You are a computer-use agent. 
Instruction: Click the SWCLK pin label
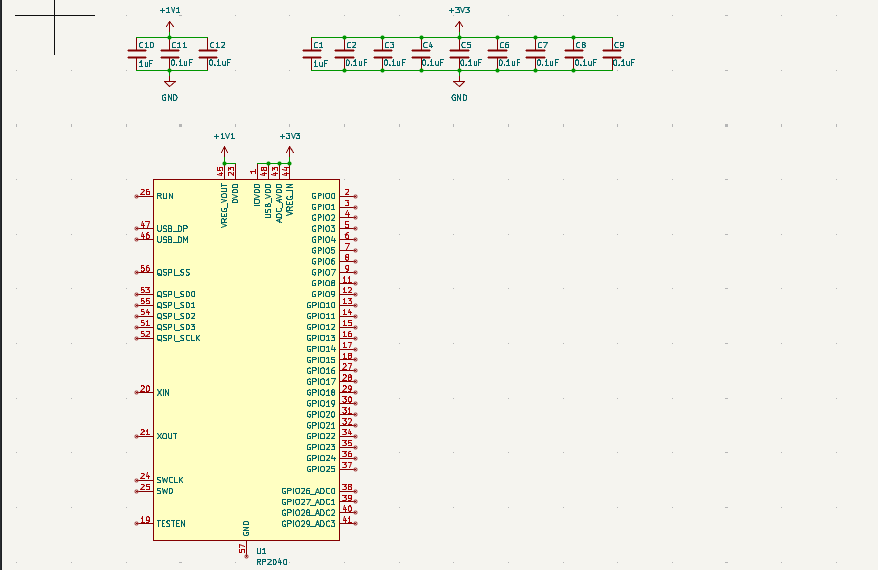(170, 480)
